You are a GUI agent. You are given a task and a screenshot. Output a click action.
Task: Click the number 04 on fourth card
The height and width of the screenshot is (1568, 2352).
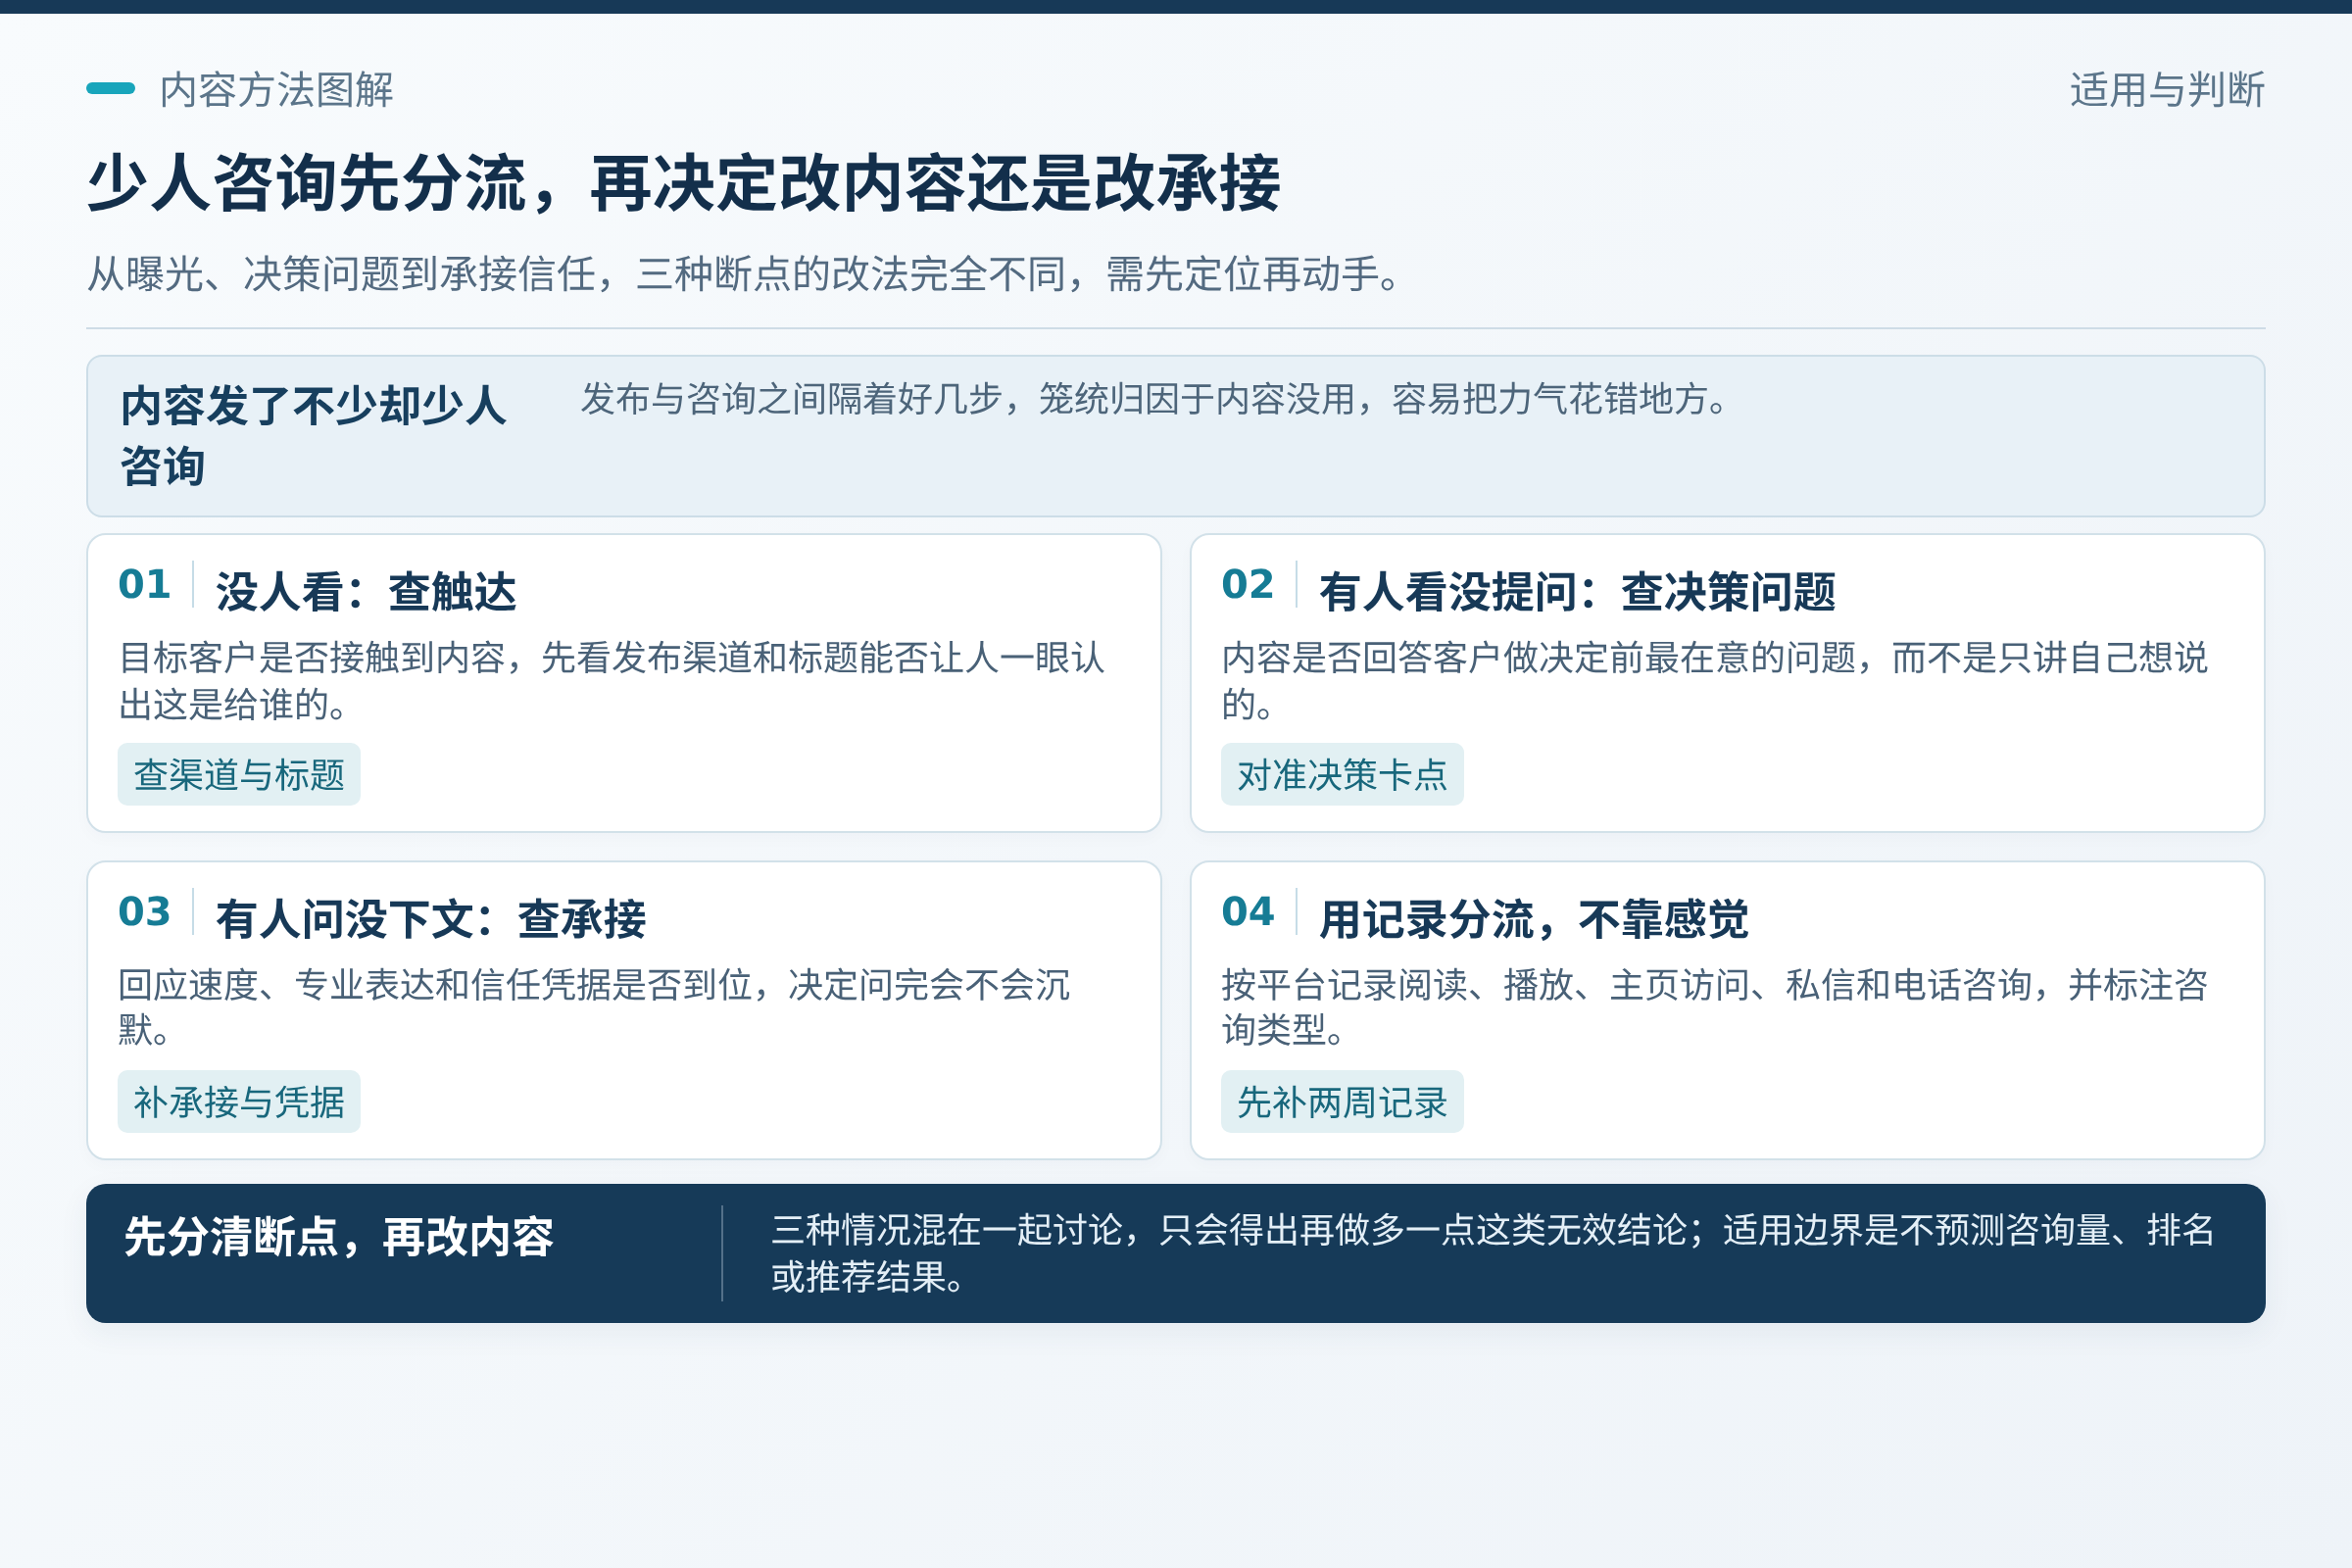click(x=1247, y=911)
